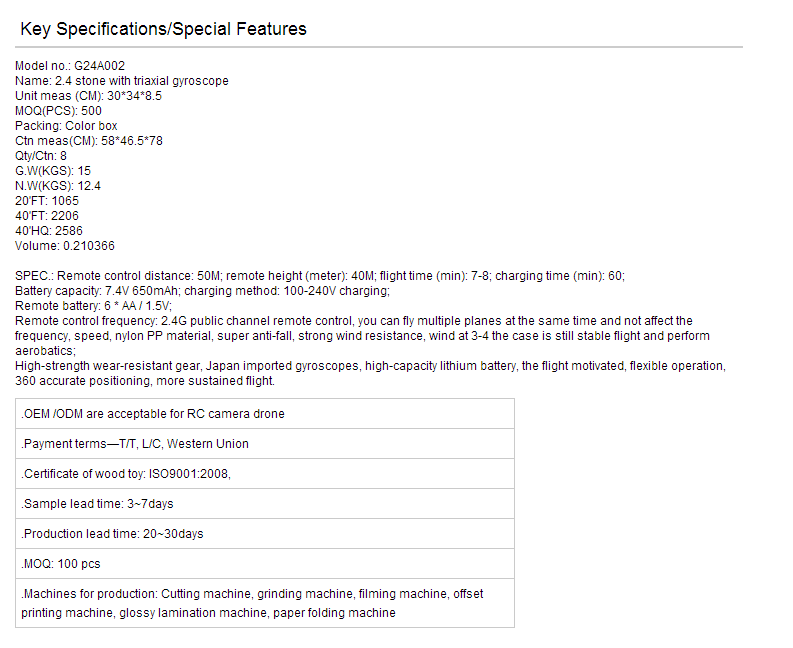Image resolution: width=793 pixels, height=648 pixels.
Task: Click the Sample lead time 3~7days row
Action: pyautogui.click(x=265, y=504)
